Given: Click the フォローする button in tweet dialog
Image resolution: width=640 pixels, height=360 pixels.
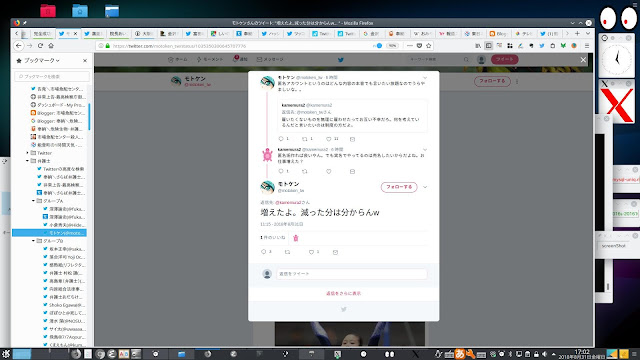Looking at the screenshot, I should [399, 187].
